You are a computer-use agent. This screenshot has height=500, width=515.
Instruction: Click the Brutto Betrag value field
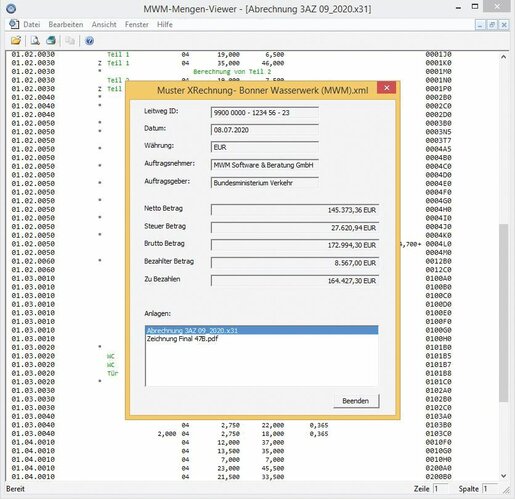(x=295, y=245)
